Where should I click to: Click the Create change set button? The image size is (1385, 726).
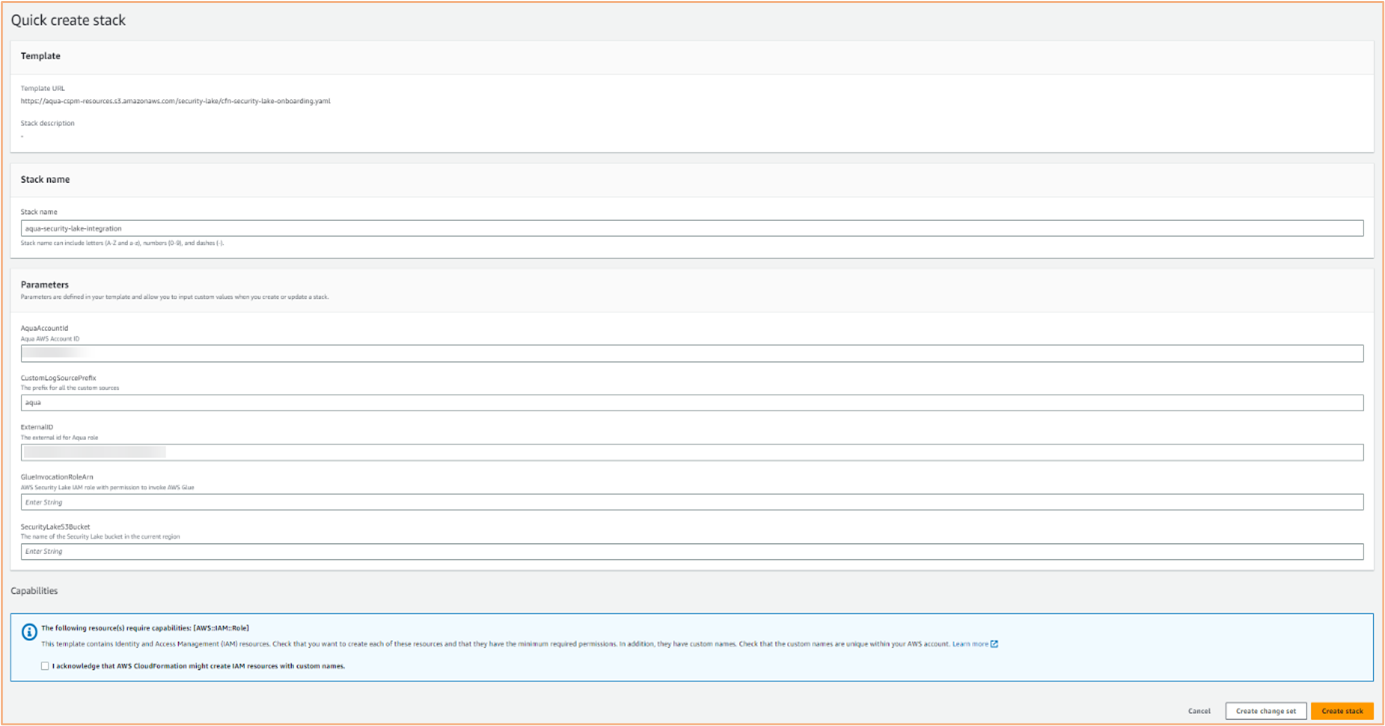click(x=1266, y=711)
